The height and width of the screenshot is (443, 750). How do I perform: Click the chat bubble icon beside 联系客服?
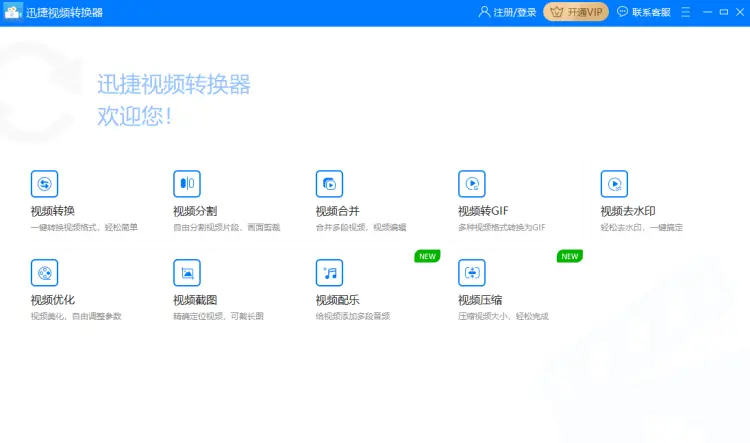click(x=622, y=12)
